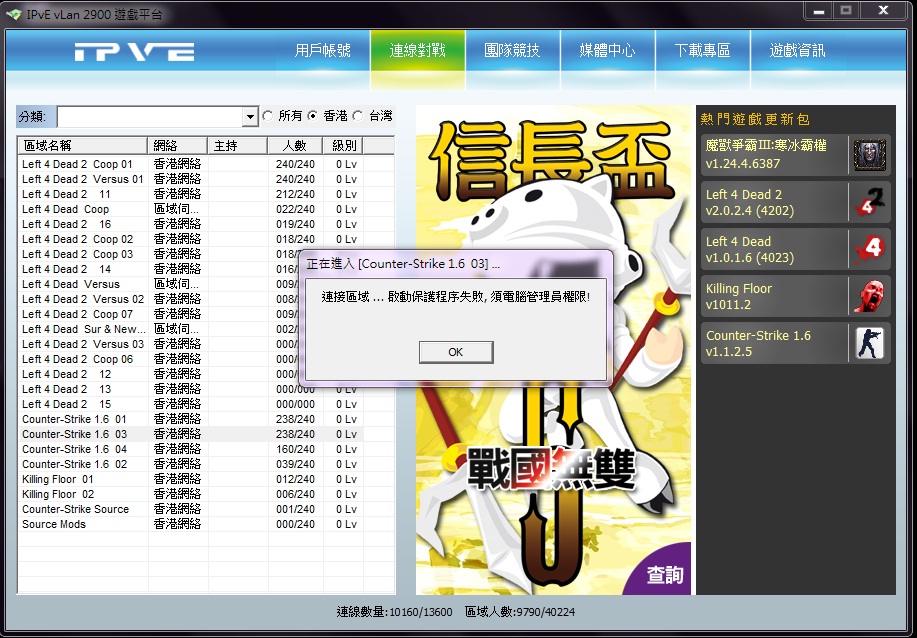Click the IPvE logo in the header
This screenshot has width=917, height=638.
135,52
